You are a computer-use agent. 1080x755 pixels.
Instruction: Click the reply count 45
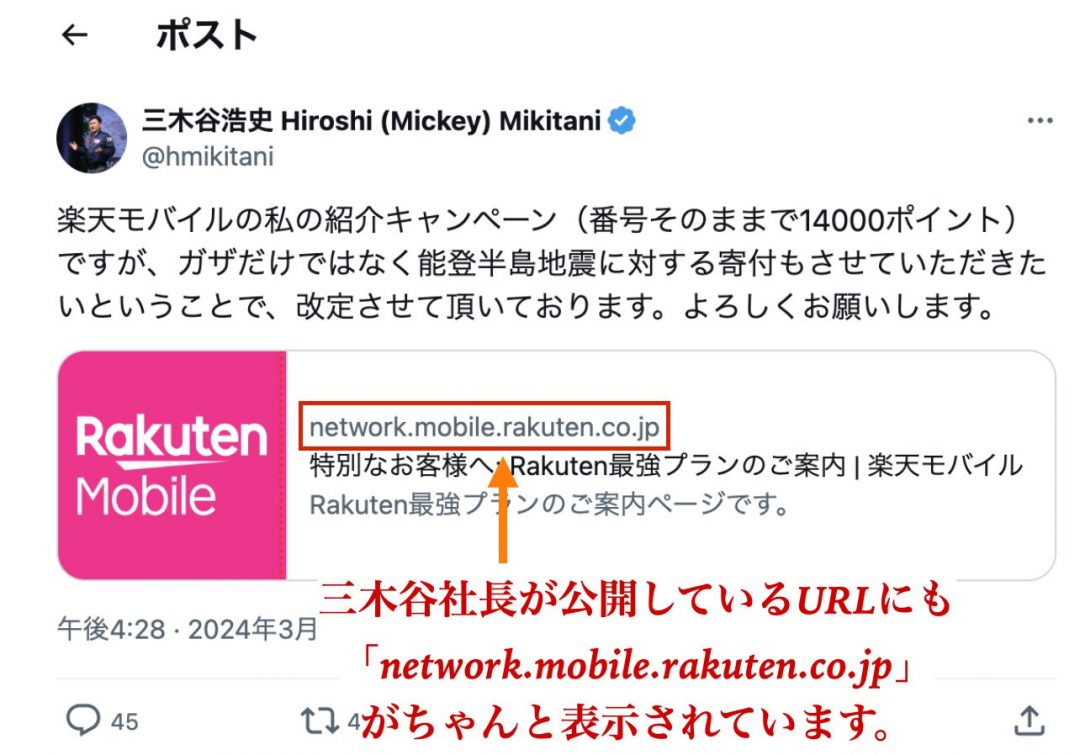point(125,721)
